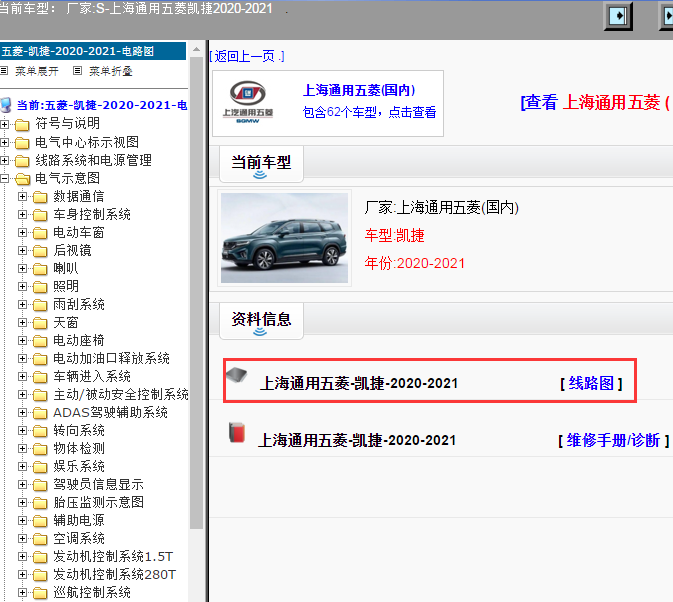Click the red book icon for 维修手册 row
The width and height of the screenshot is (673, 602).
[237, 432]
